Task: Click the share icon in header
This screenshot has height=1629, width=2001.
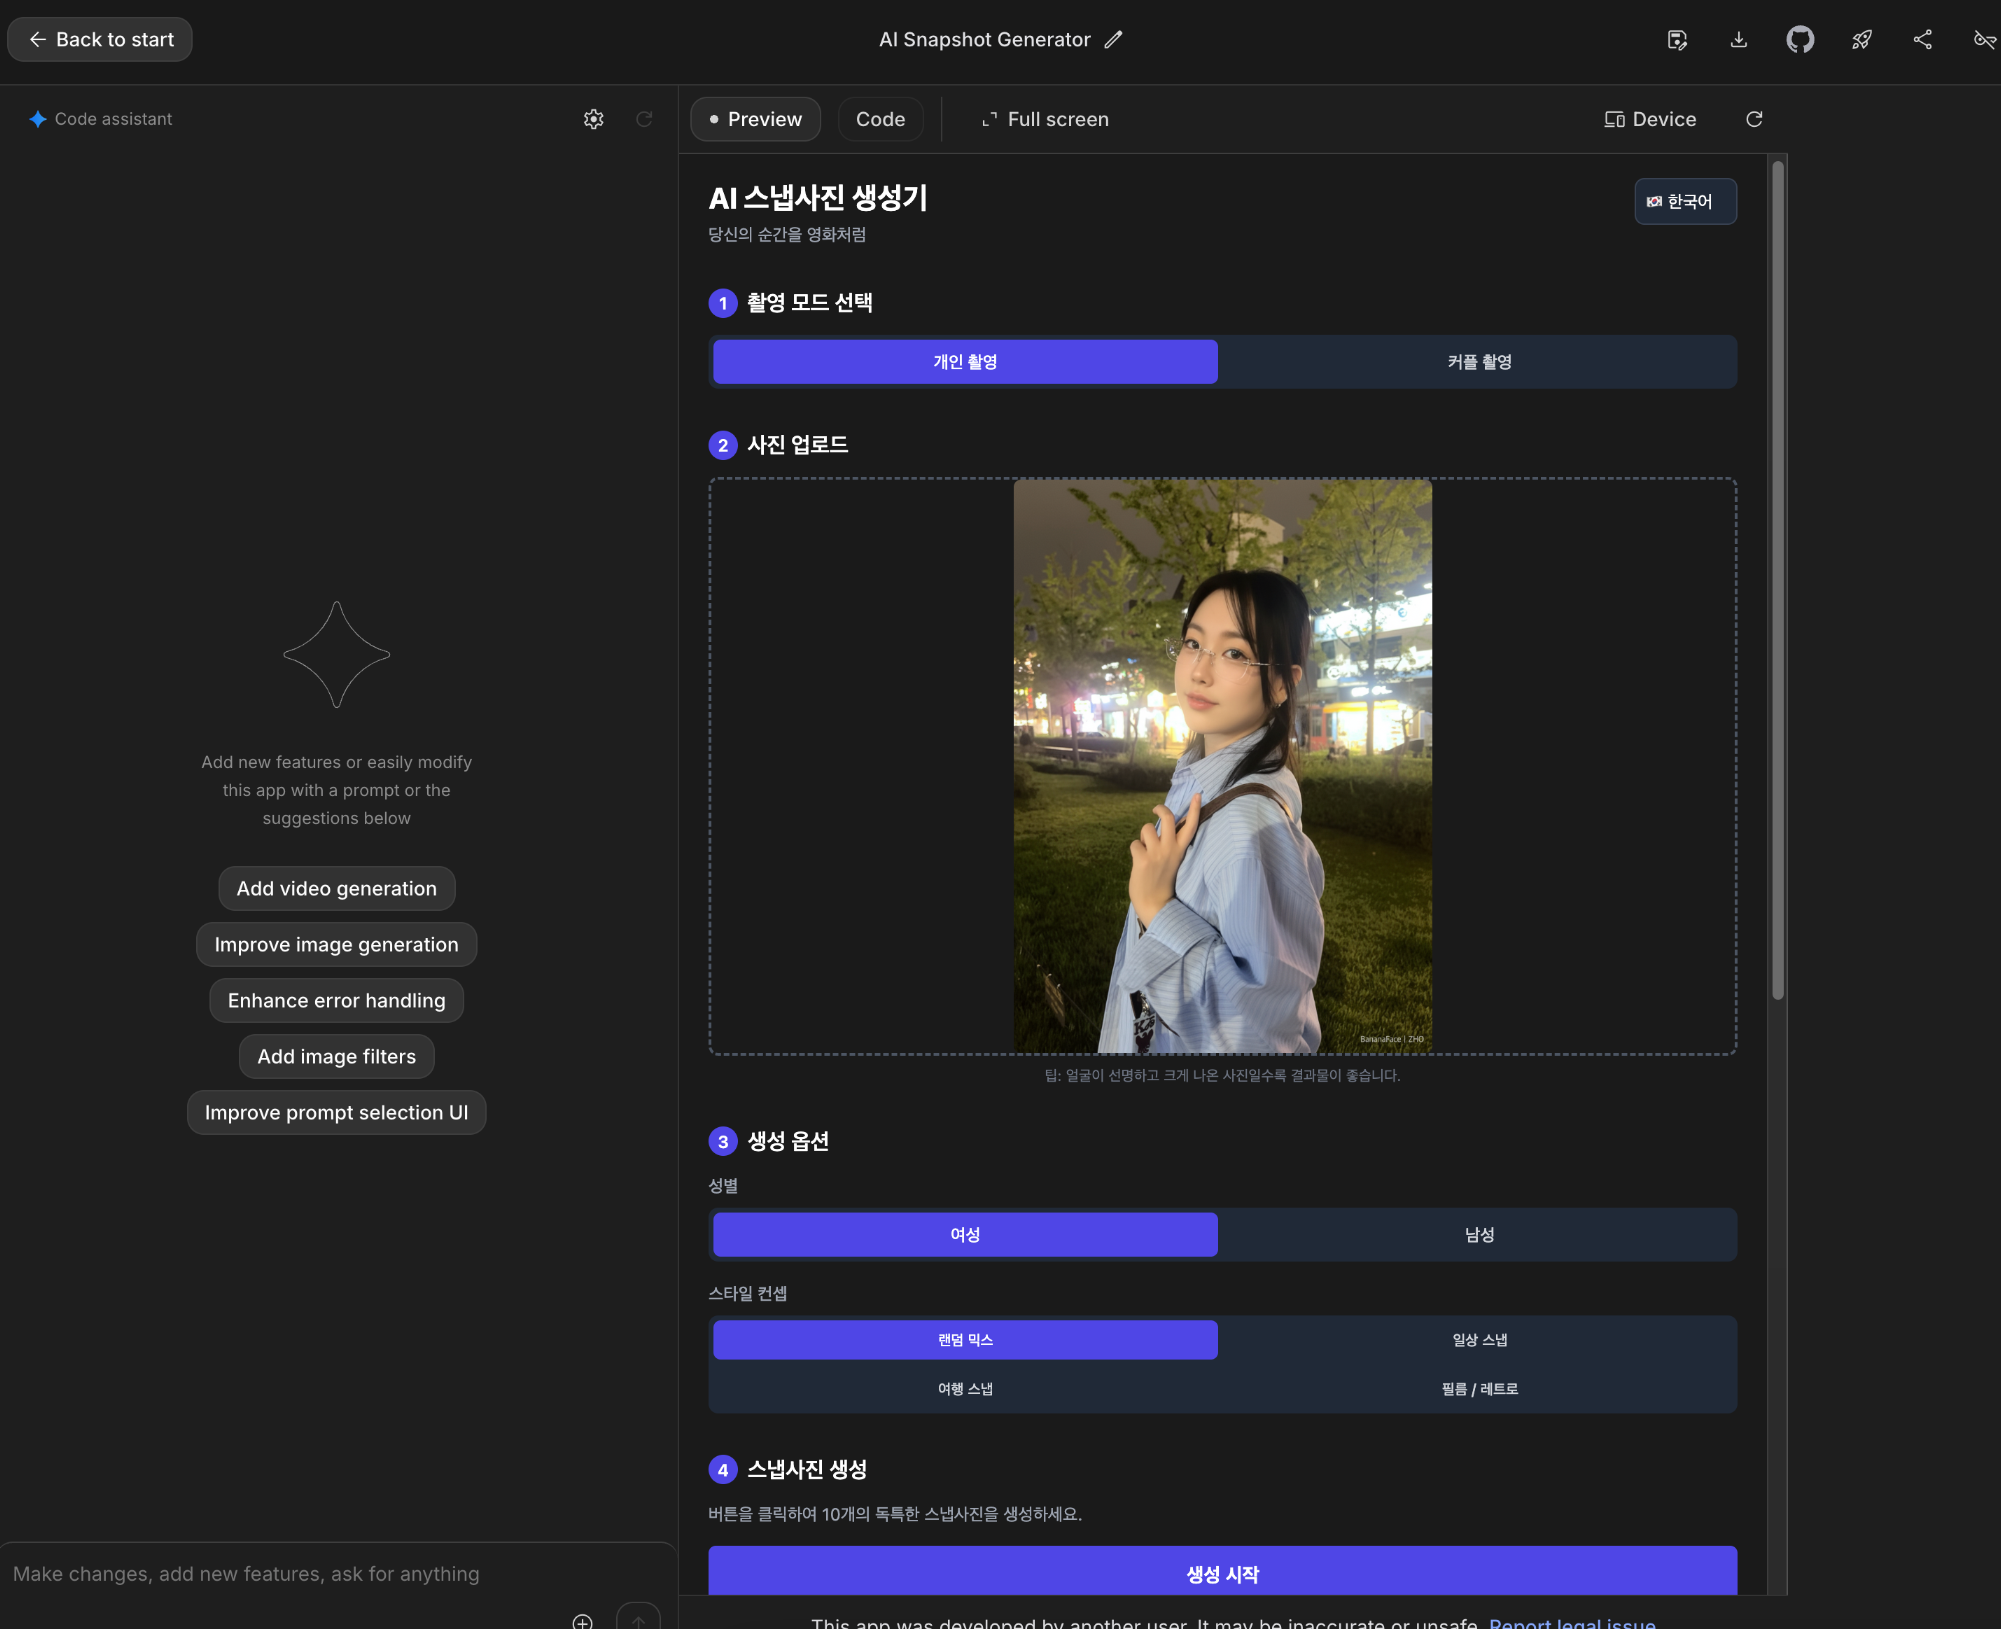Action: (1922, 40)
